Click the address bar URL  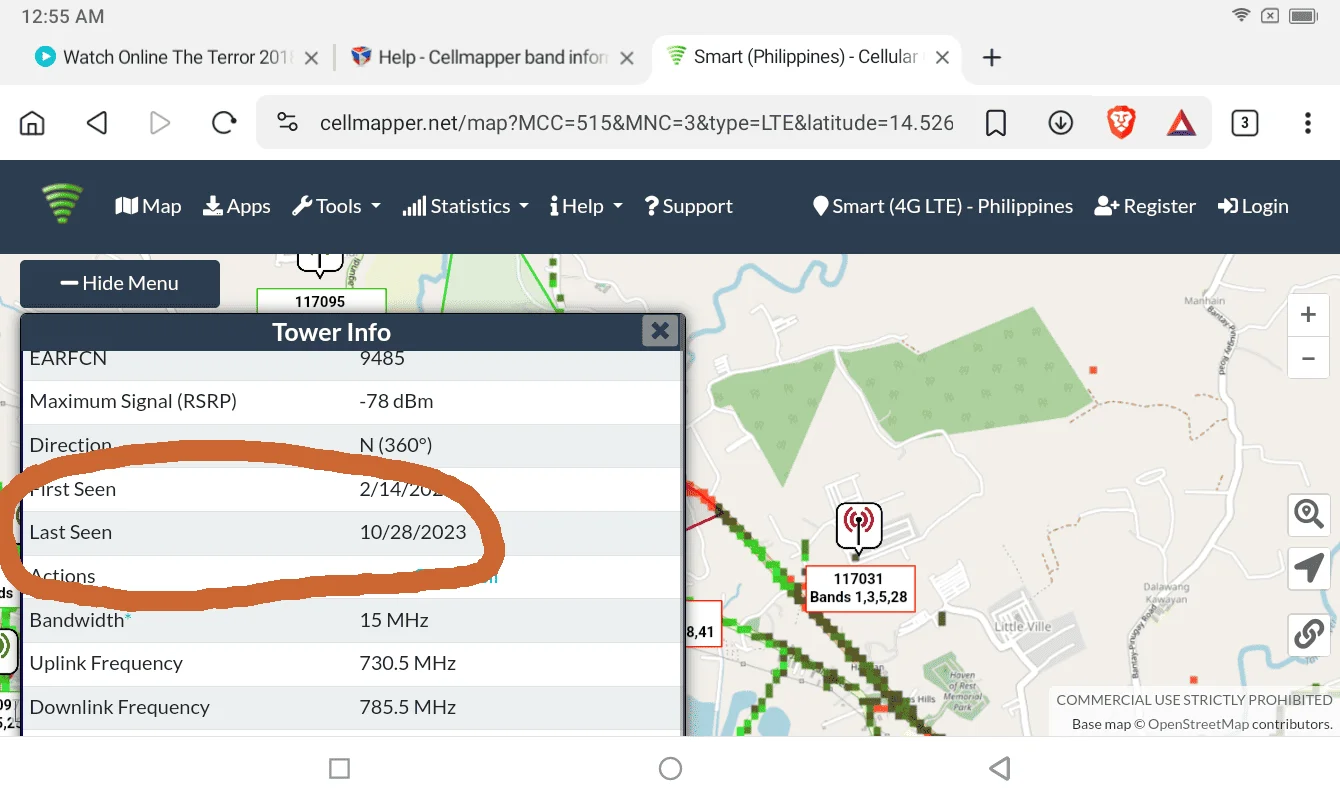point(636,123)
